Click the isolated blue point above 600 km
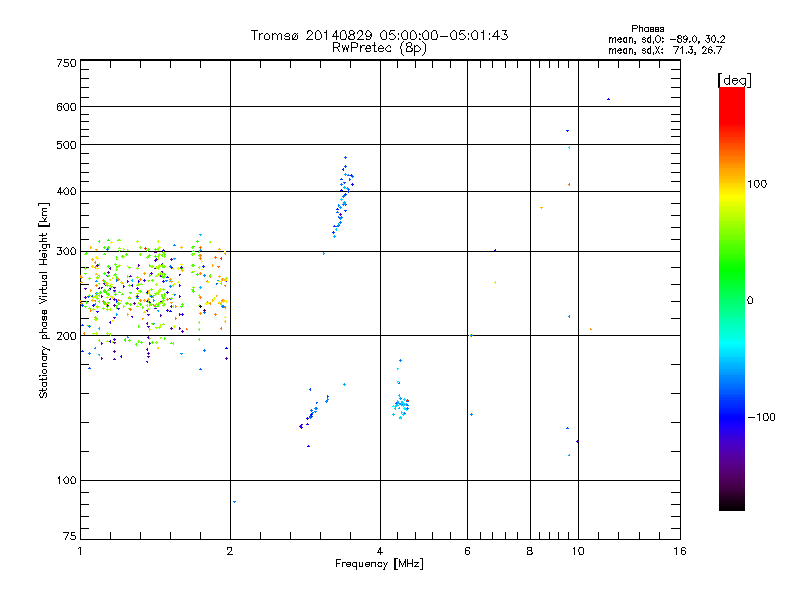Image resolution: width=800 pixels, height=600 pixels. click(x=608, y=99)
